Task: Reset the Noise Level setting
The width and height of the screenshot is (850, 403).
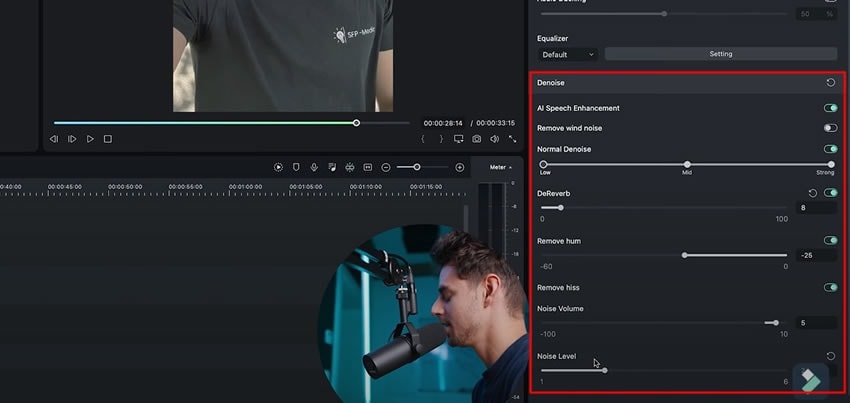Action: (x=830, y=356)
